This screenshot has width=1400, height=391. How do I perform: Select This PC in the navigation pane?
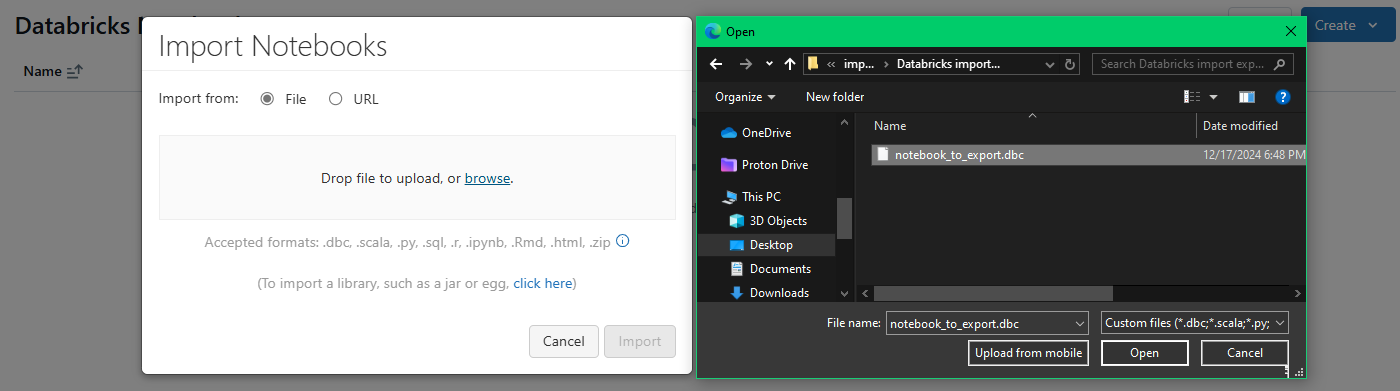pyautogui.click(x=761, y=197)
